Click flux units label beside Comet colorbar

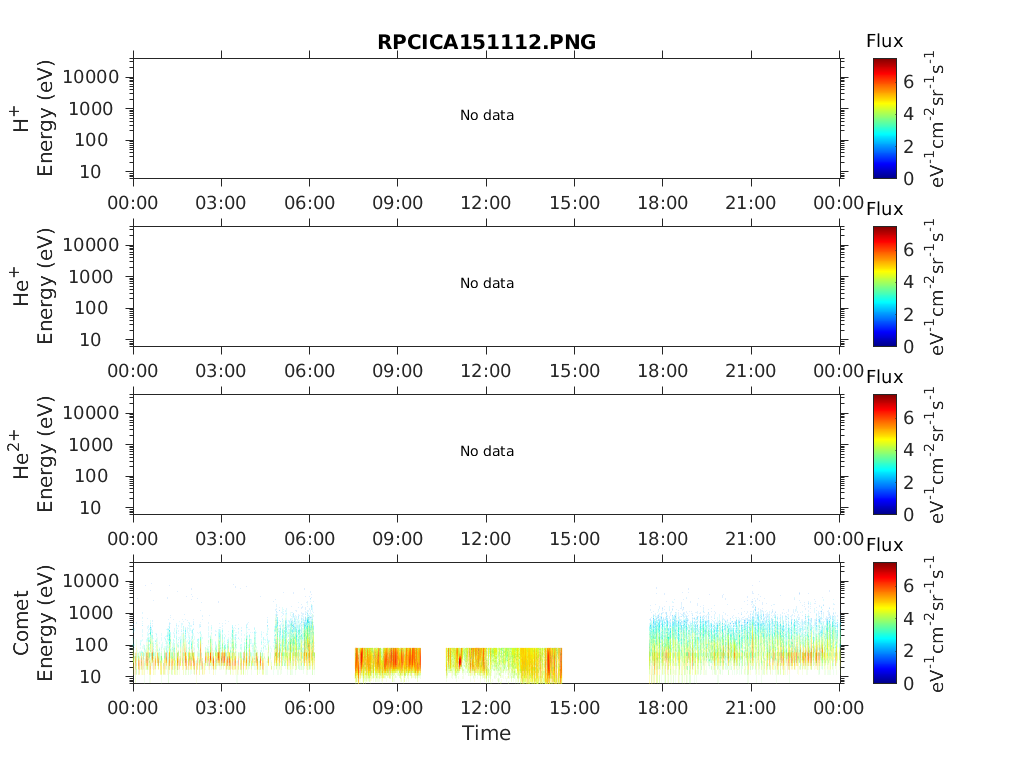pyautogui.click(x=935, y=622)
